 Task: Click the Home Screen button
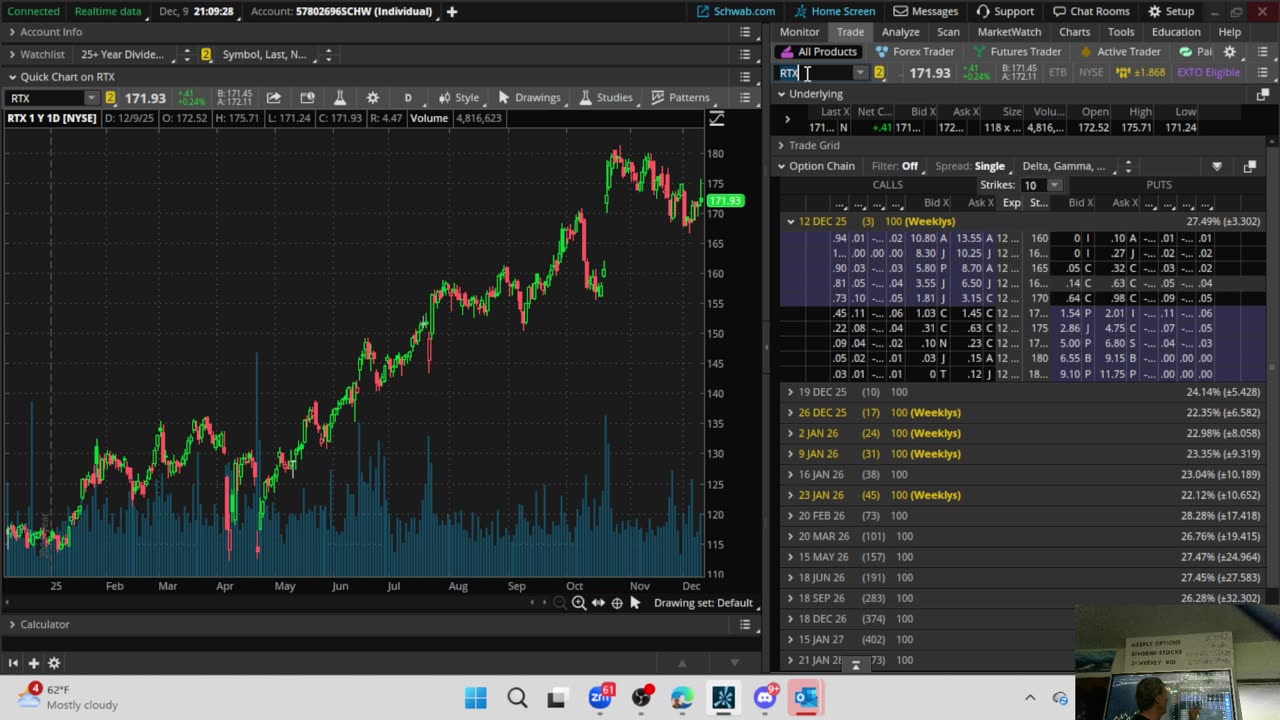835,11
